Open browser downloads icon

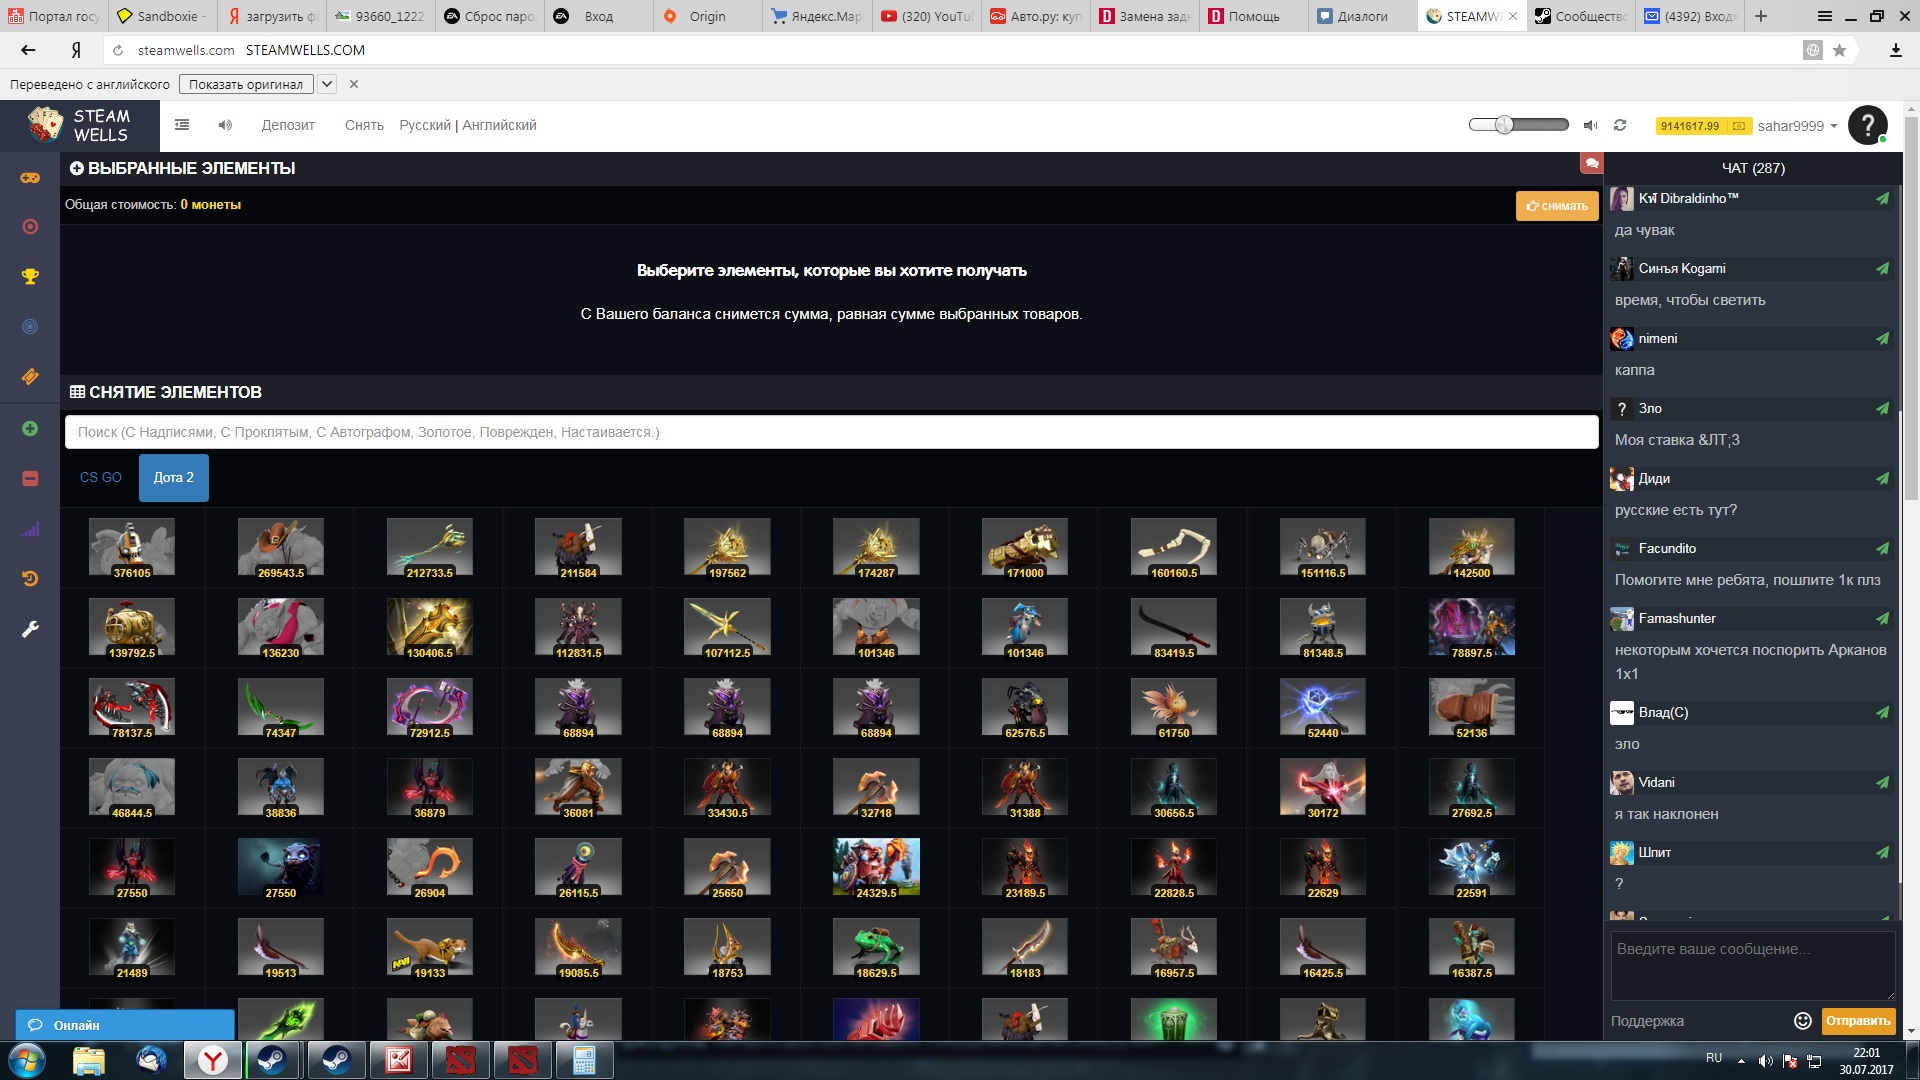point(1895,50)
